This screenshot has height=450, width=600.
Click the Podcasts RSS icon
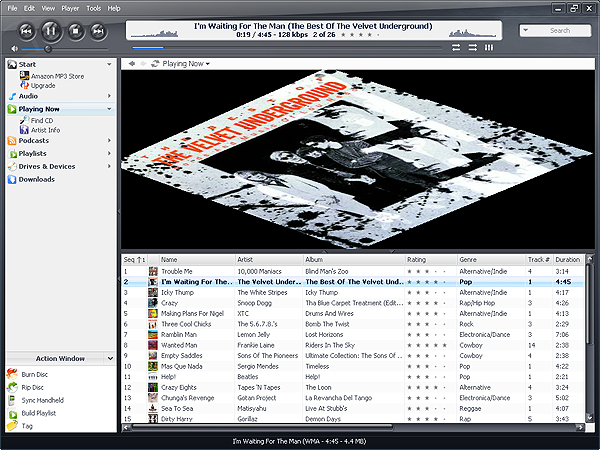pos(12,140)
